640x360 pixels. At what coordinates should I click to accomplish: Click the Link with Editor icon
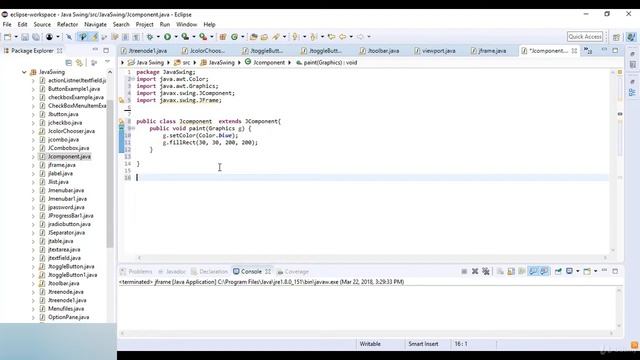[x=79, y=62]
